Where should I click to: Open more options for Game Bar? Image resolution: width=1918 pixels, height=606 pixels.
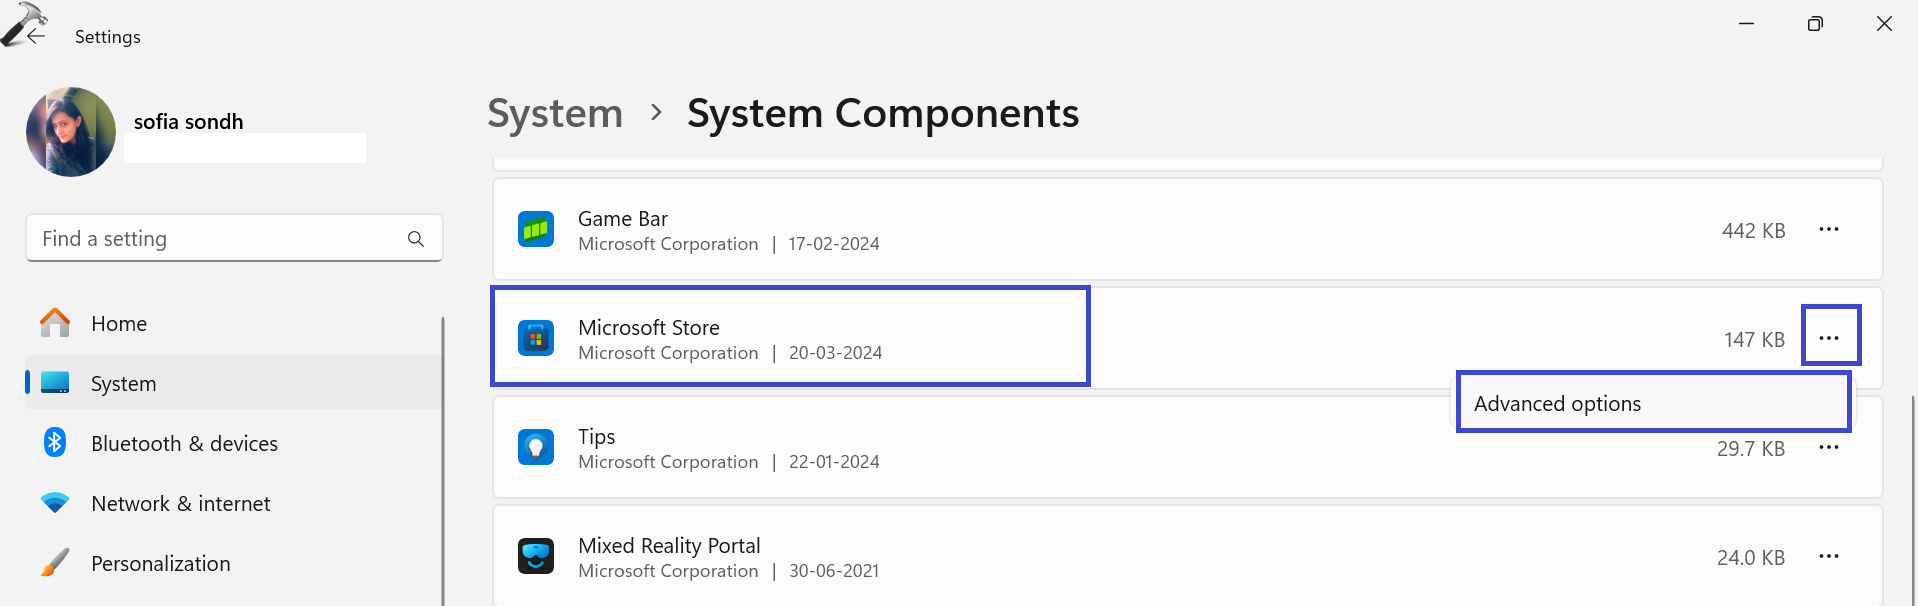click(1828, 230)
